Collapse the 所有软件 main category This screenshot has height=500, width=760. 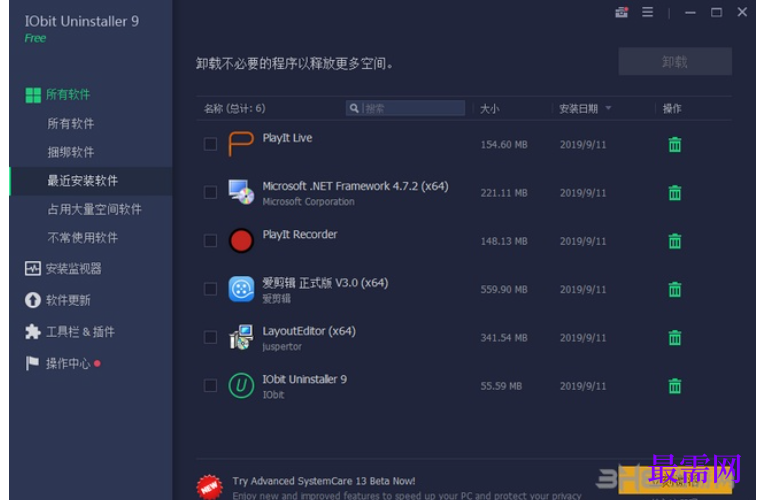pyautogui.click(x=68, y=94)
